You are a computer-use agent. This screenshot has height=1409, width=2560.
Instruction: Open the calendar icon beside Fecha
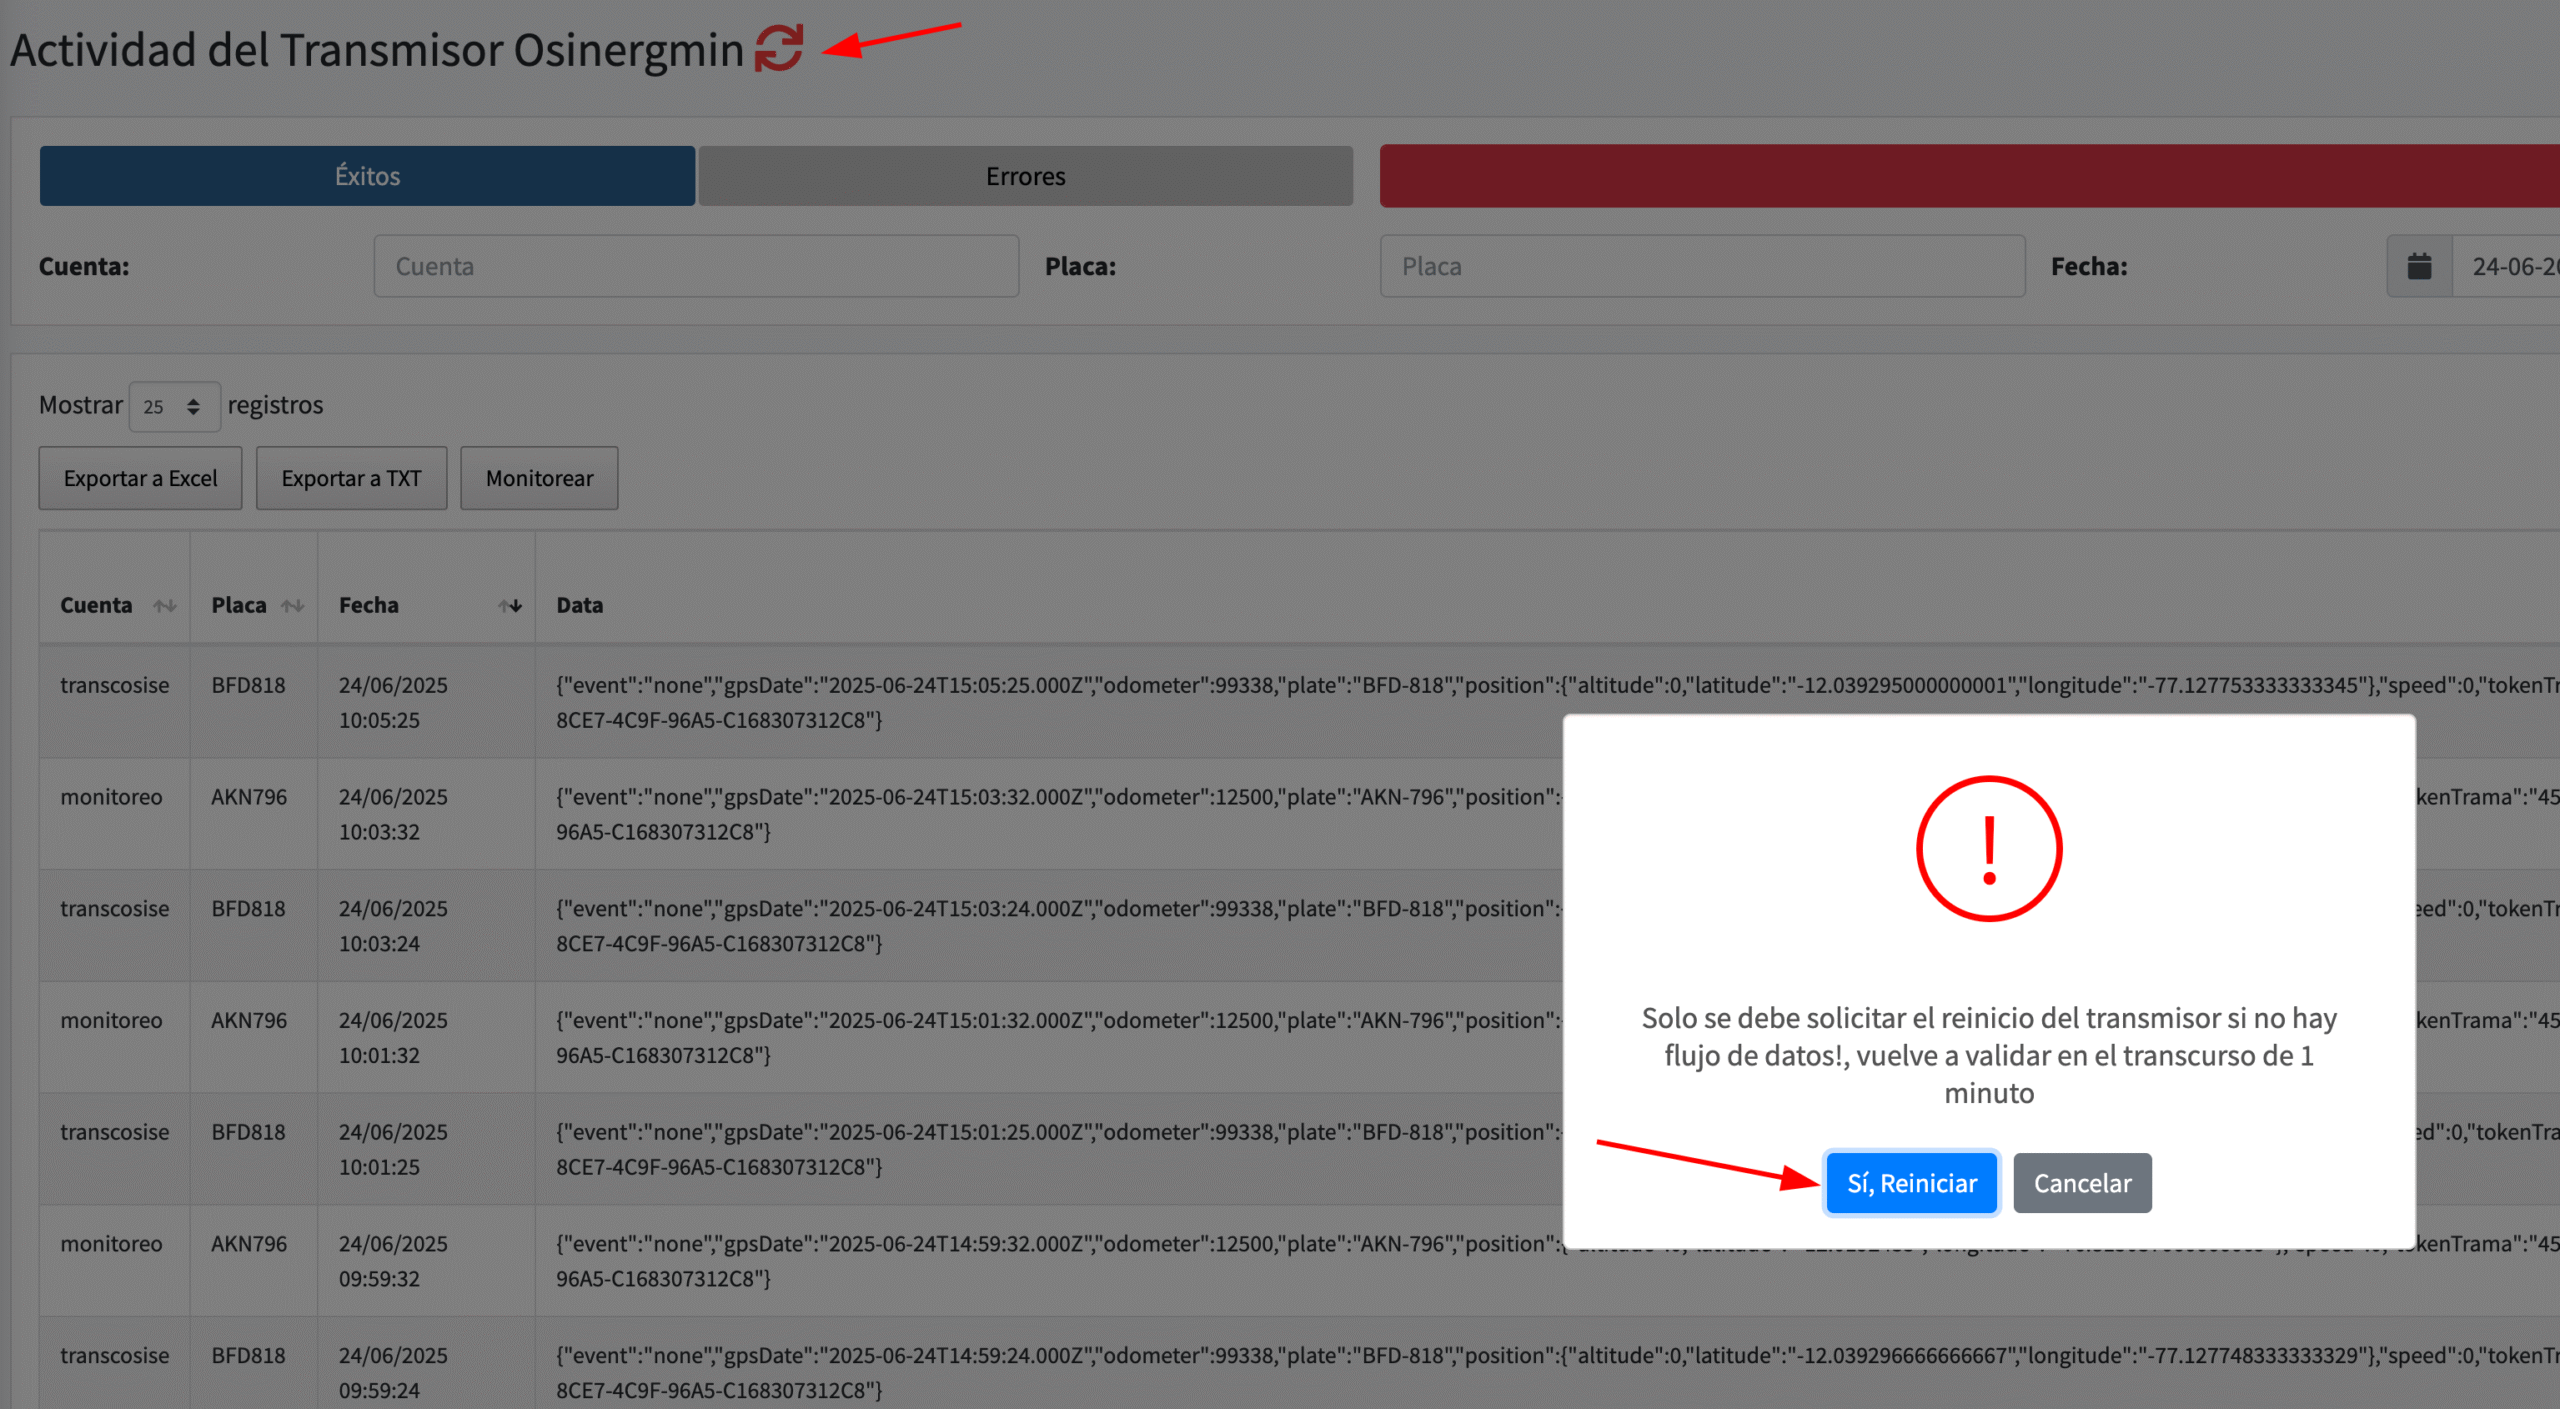pos(2419,266)
